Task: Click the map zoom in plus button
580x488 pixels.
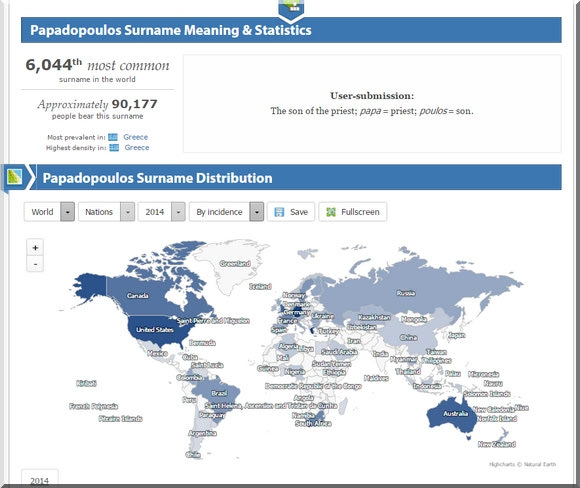Action: click(x=35, y=248)
